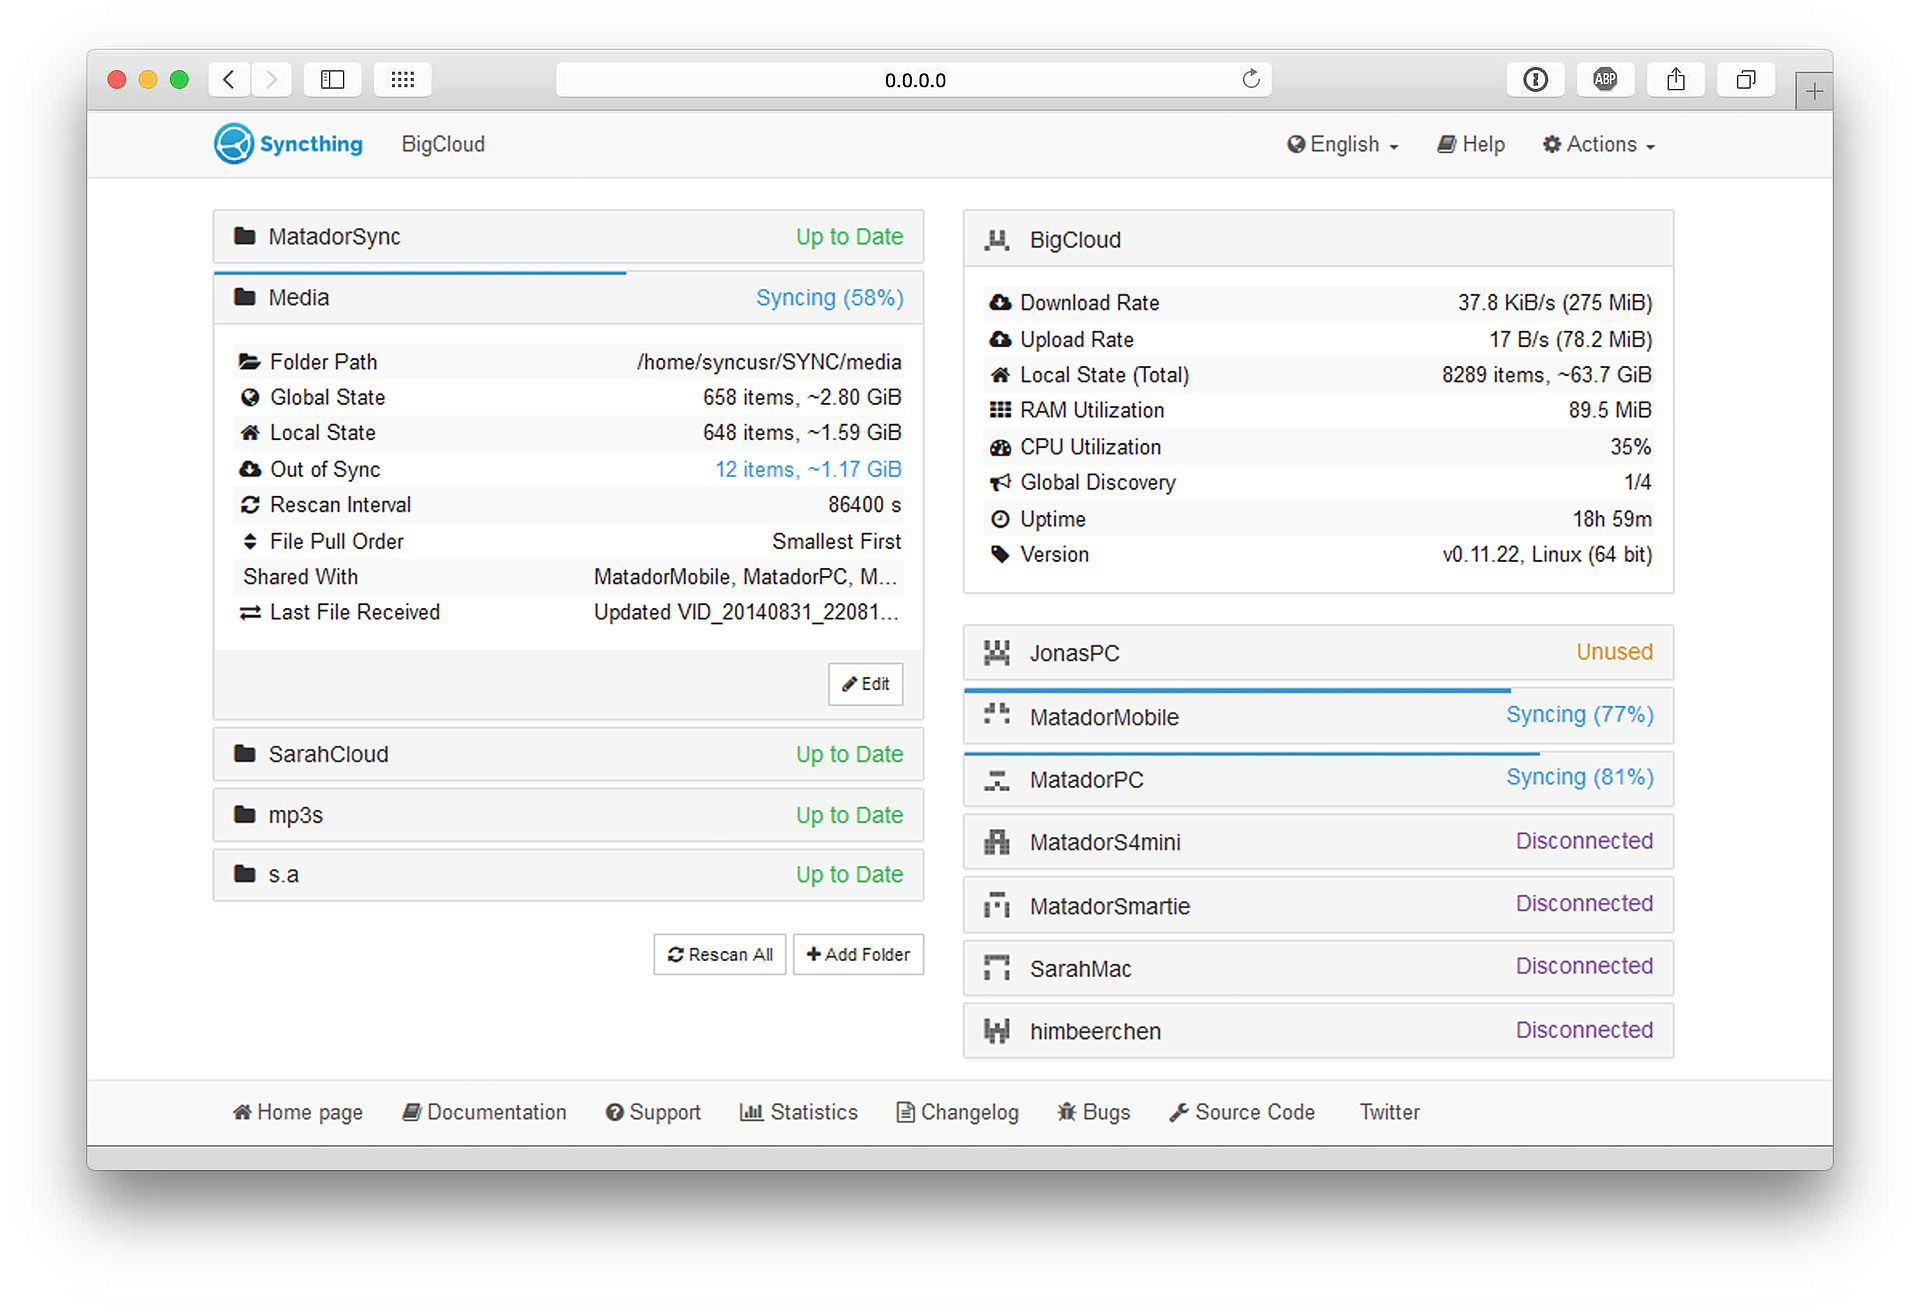This screenshot has height=1315, width=1920.
Task: Open the show all tabs icon
Action: click(x=1746, y=80)
